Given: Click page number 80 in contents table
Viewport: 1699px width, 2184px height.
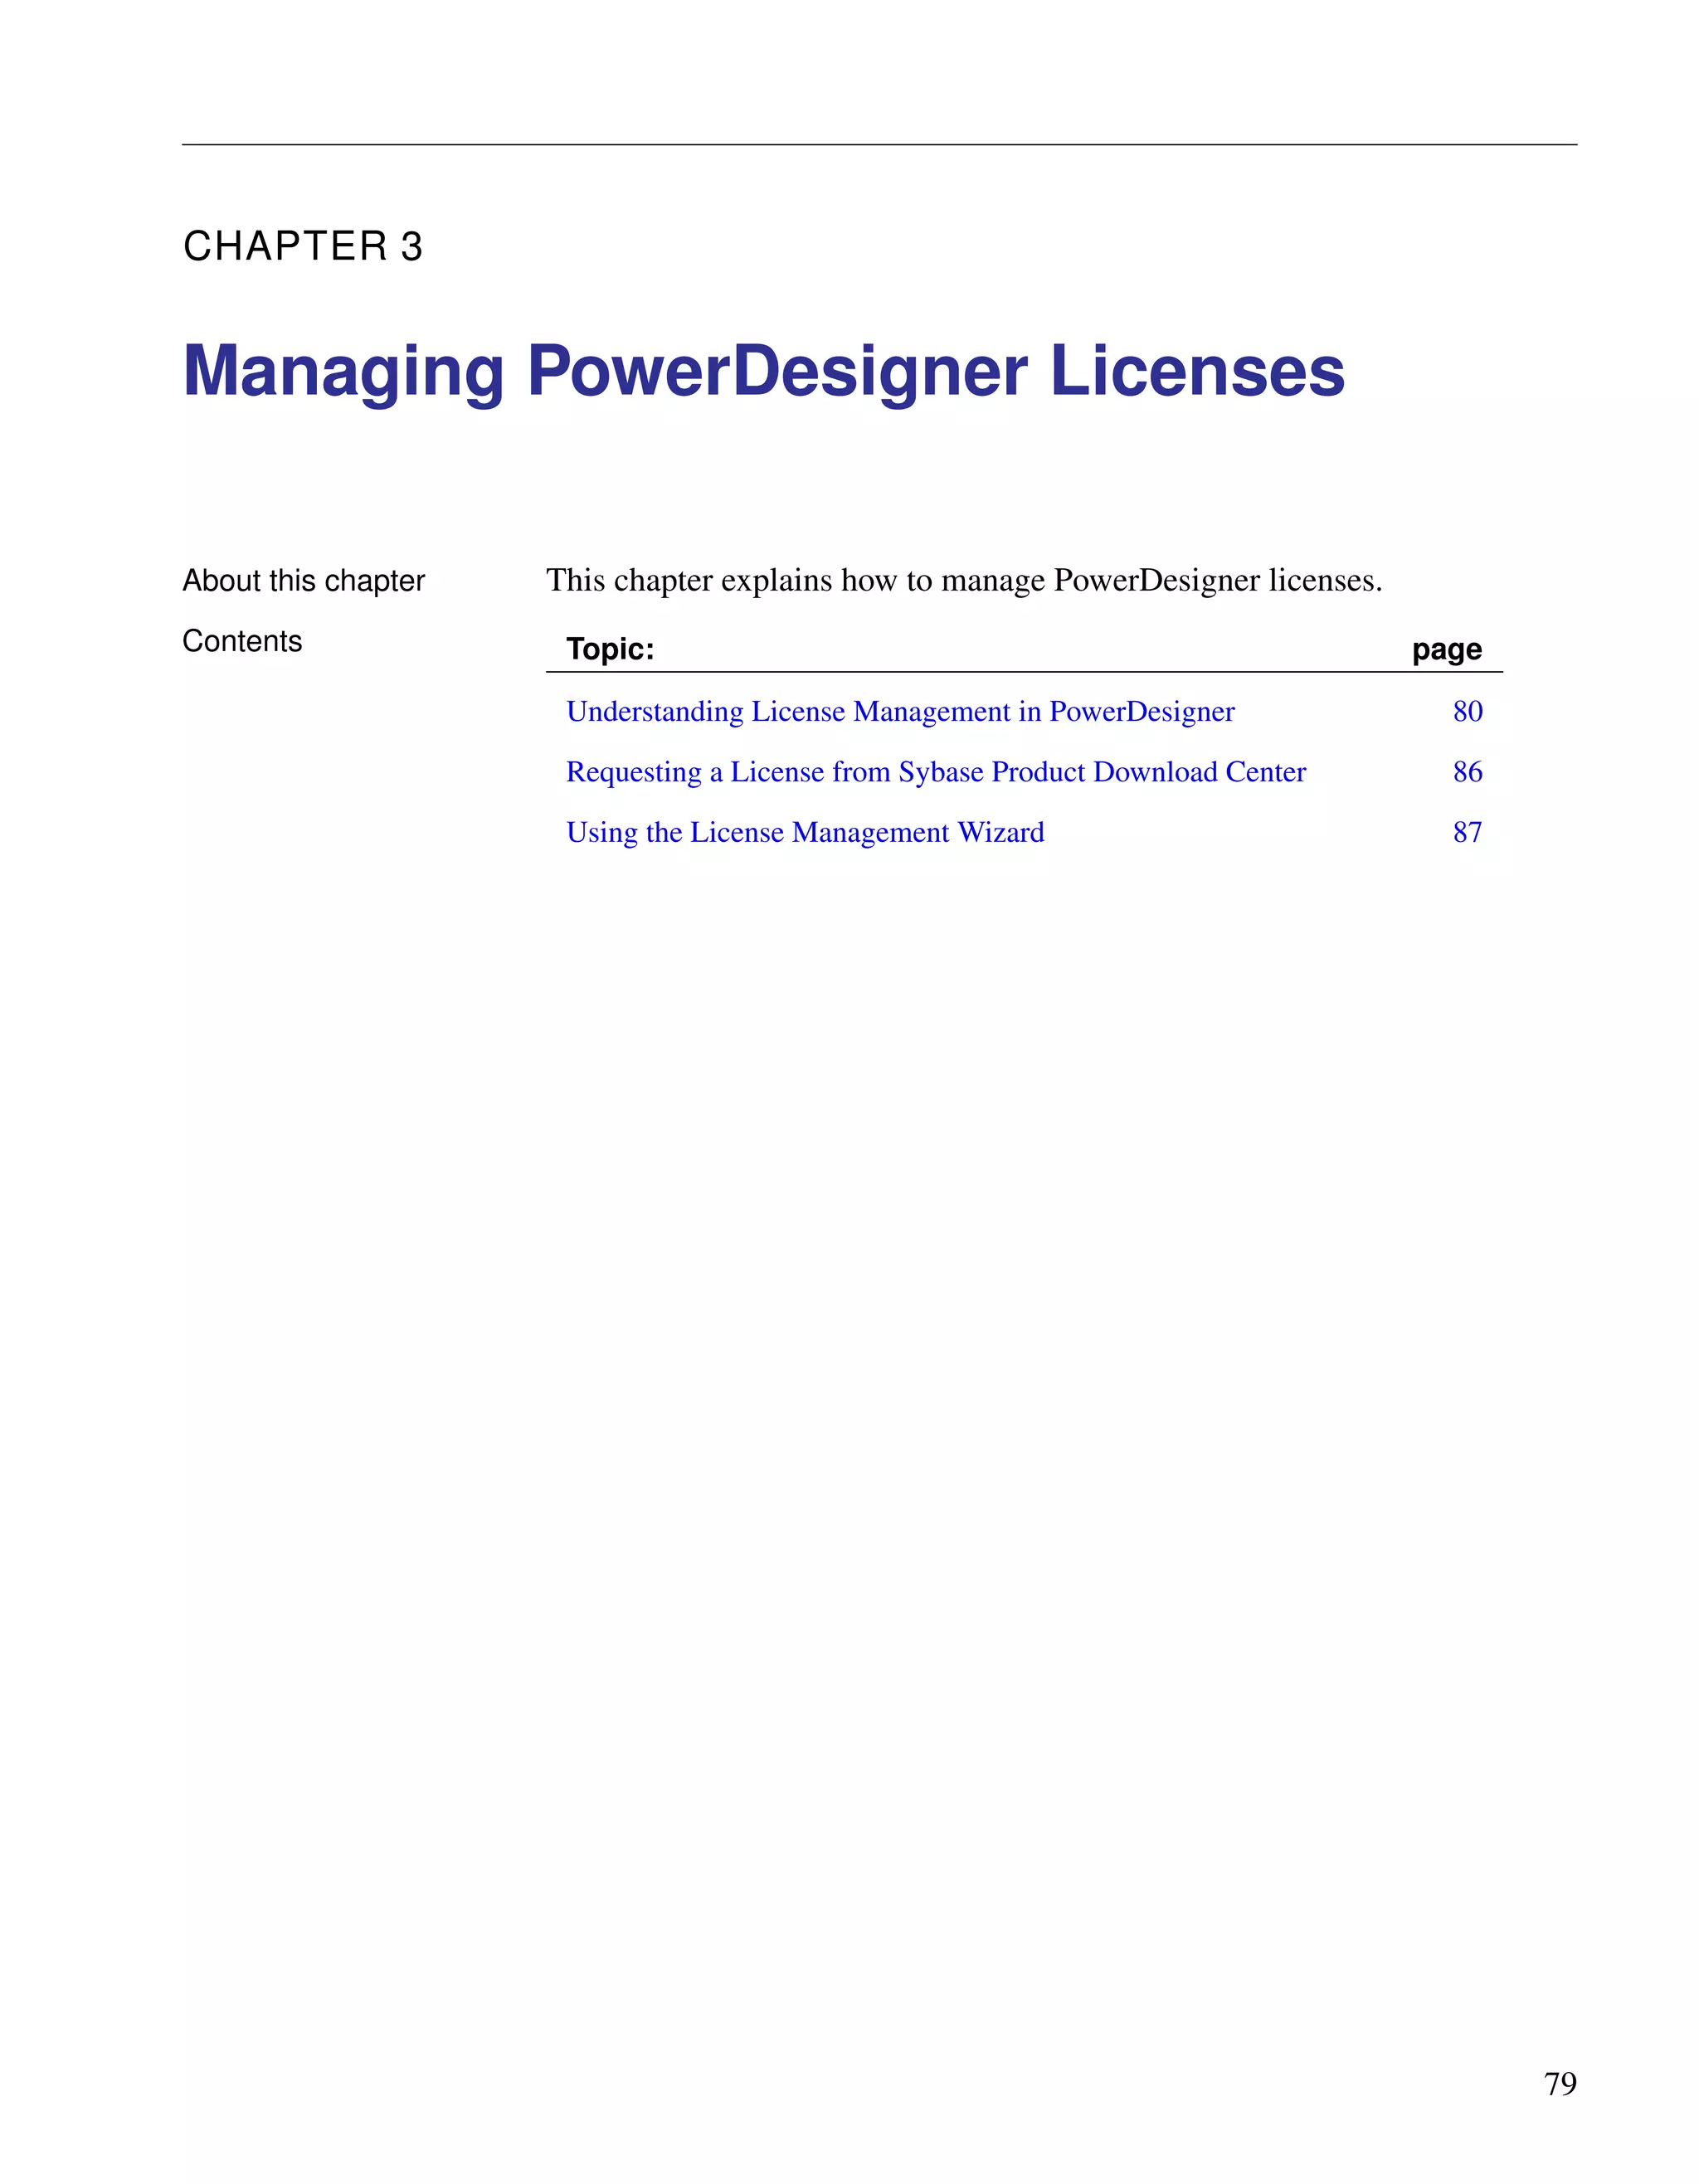Looking at the screenshot, I should click(x=1467, y=712).
